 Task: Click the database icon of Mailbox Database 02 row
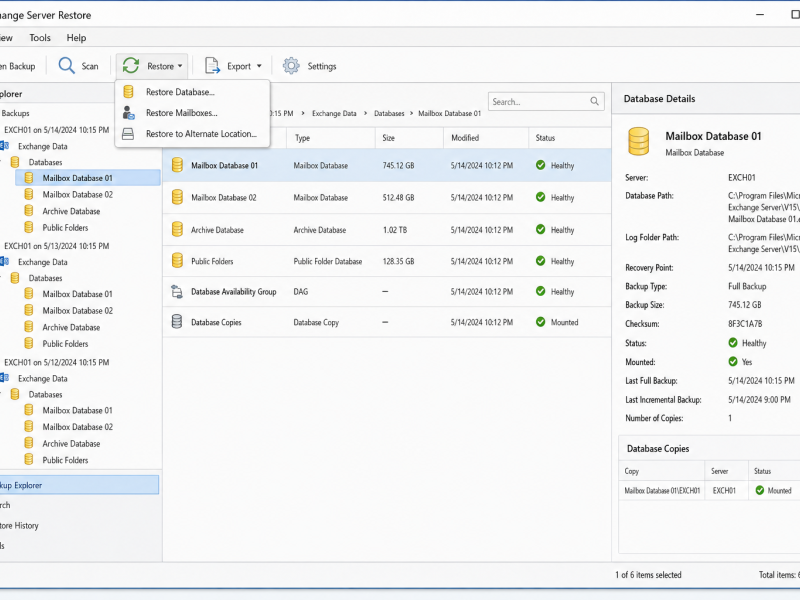pyautogui.click(x=177, y=197)
